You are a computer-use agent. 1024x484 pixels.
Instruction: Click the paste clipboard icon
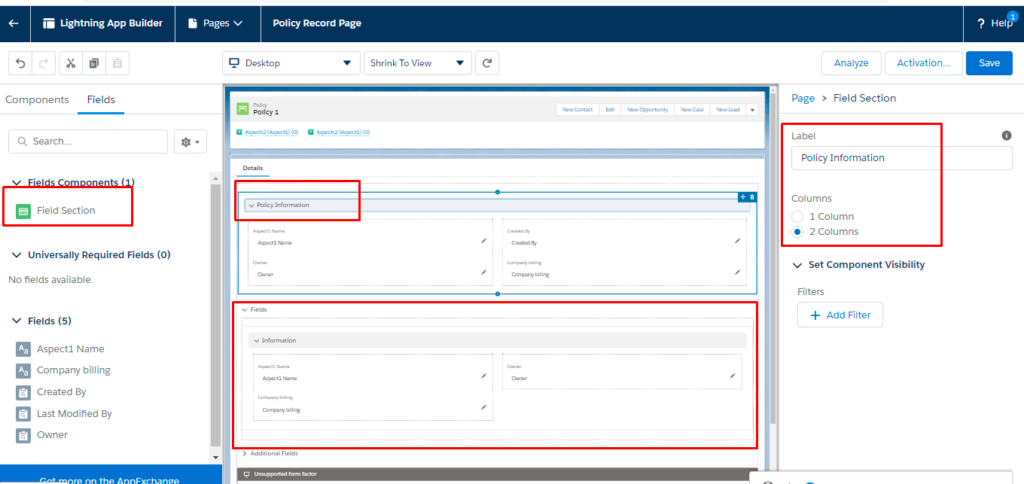[x=117, y=63]
